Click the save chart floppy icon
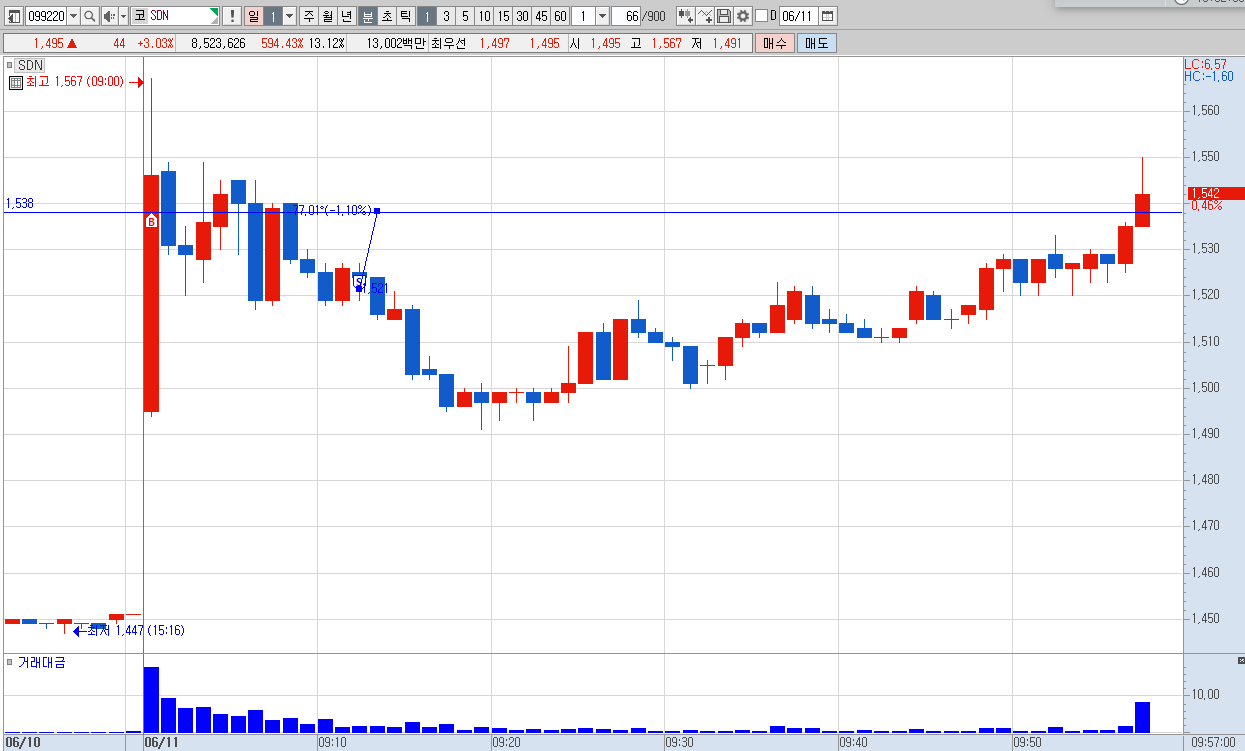Viewport: 1245px width, 751px height. point(724,16)
